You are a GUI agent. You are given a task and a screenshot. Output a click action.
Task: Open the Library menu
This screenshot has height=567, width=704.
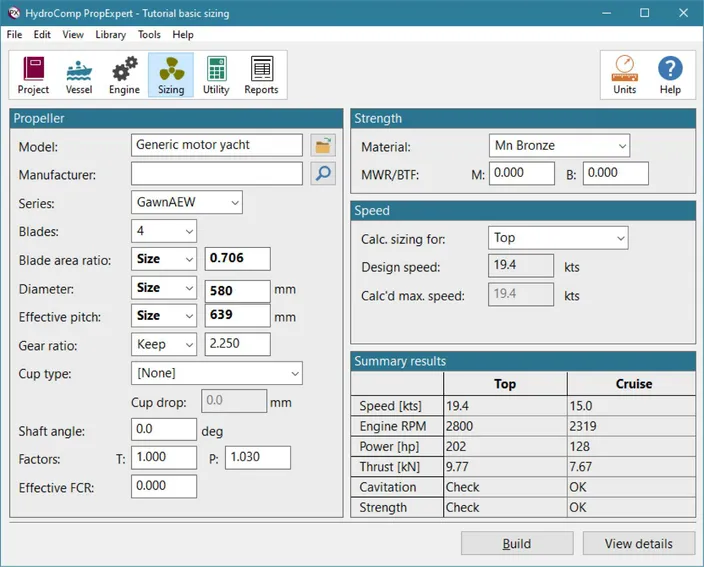110,35
